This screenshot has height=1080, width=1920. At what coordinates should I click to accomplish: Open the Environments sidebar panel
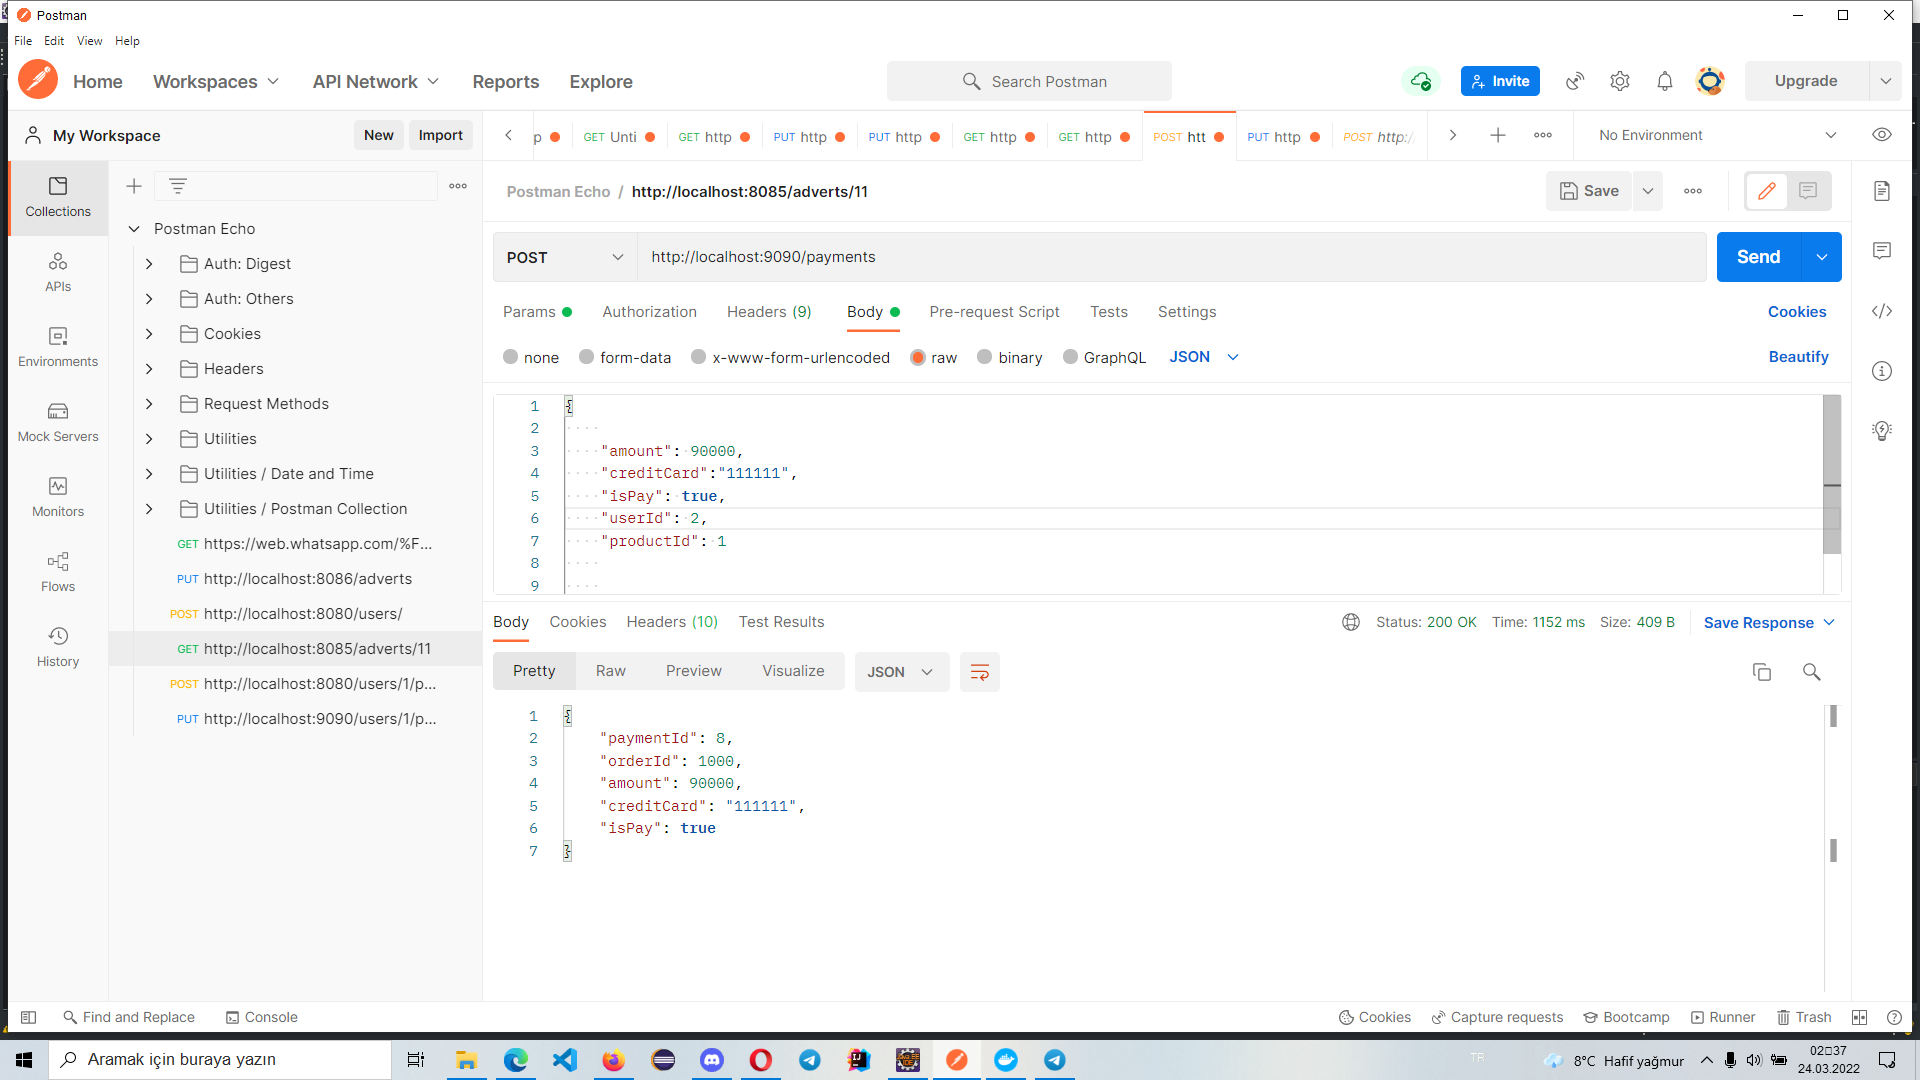coord(57,348)
